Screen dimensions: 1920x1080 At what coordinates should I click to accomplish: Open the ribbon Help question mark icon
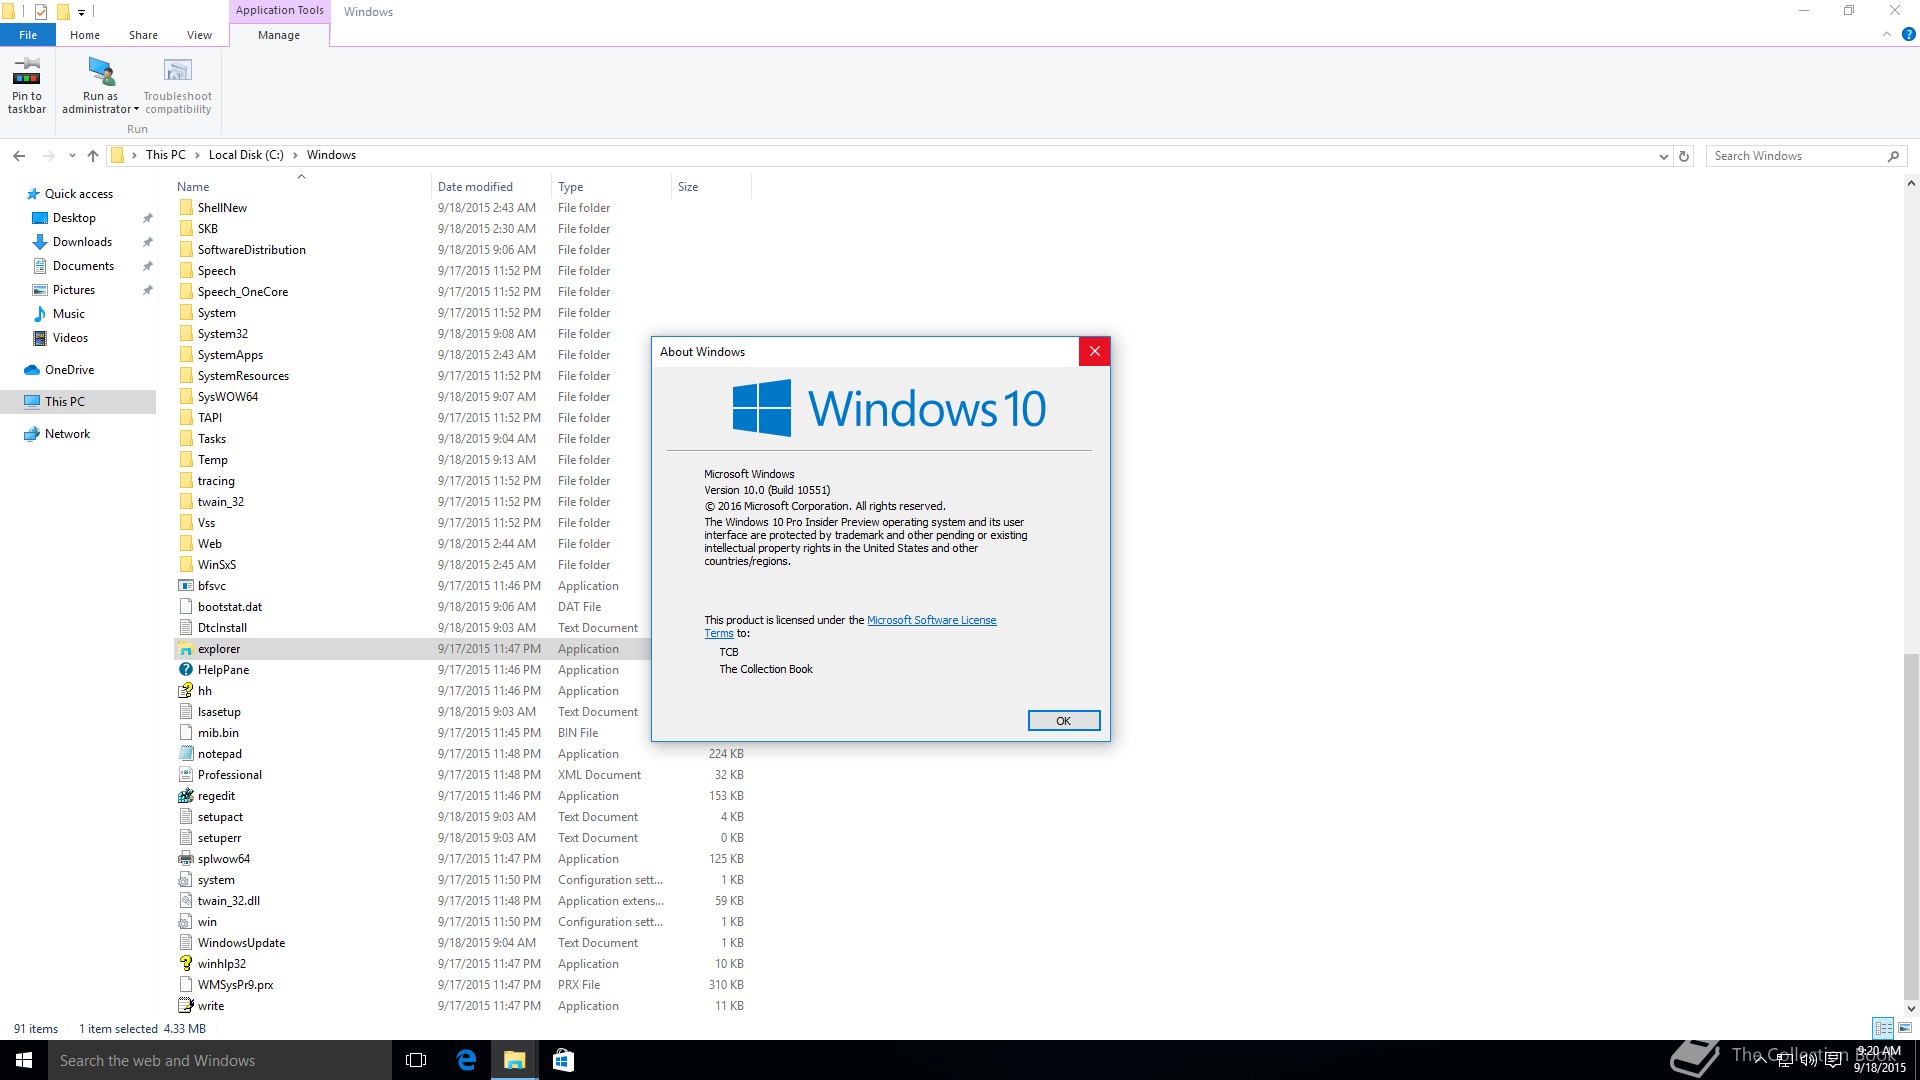click(x=1908, y=34)
